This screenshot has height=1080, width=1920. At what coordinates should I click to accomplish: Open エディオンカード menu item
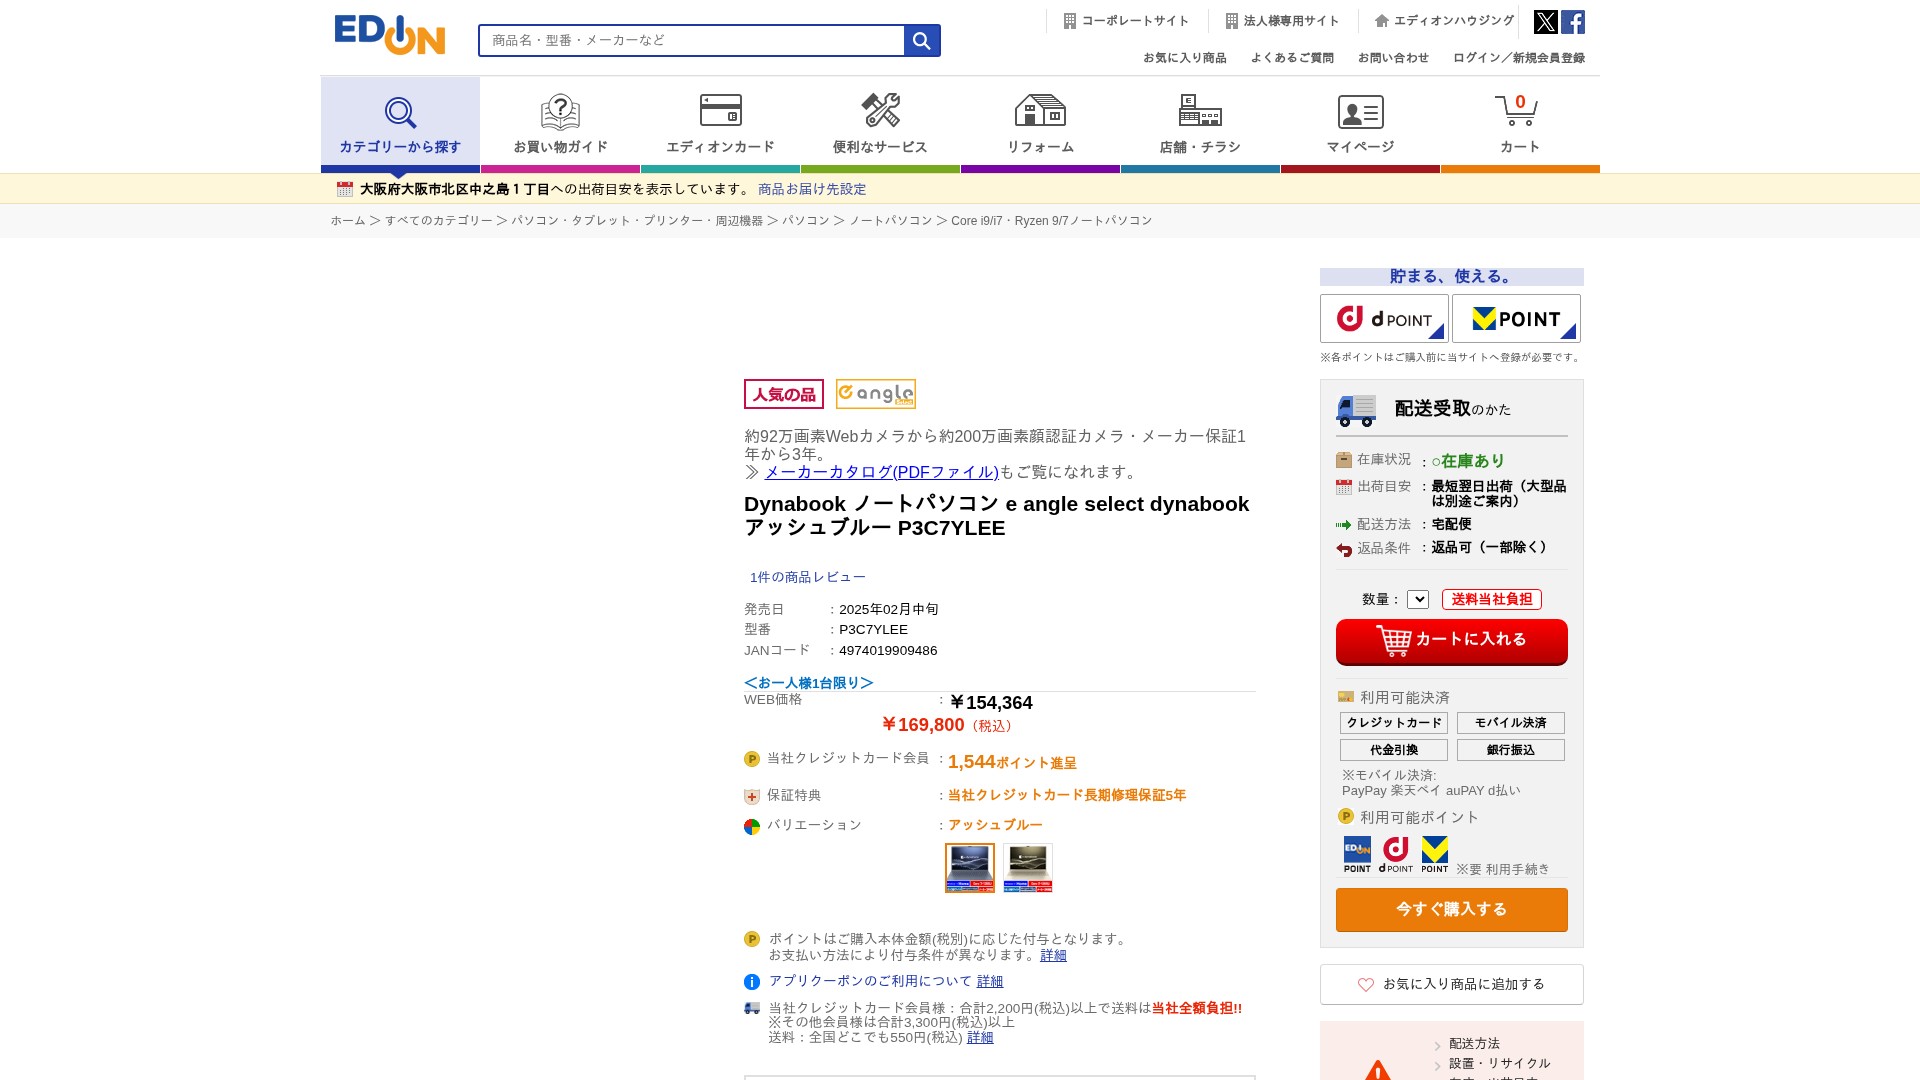pyautogui.click(x=720, y=124)
